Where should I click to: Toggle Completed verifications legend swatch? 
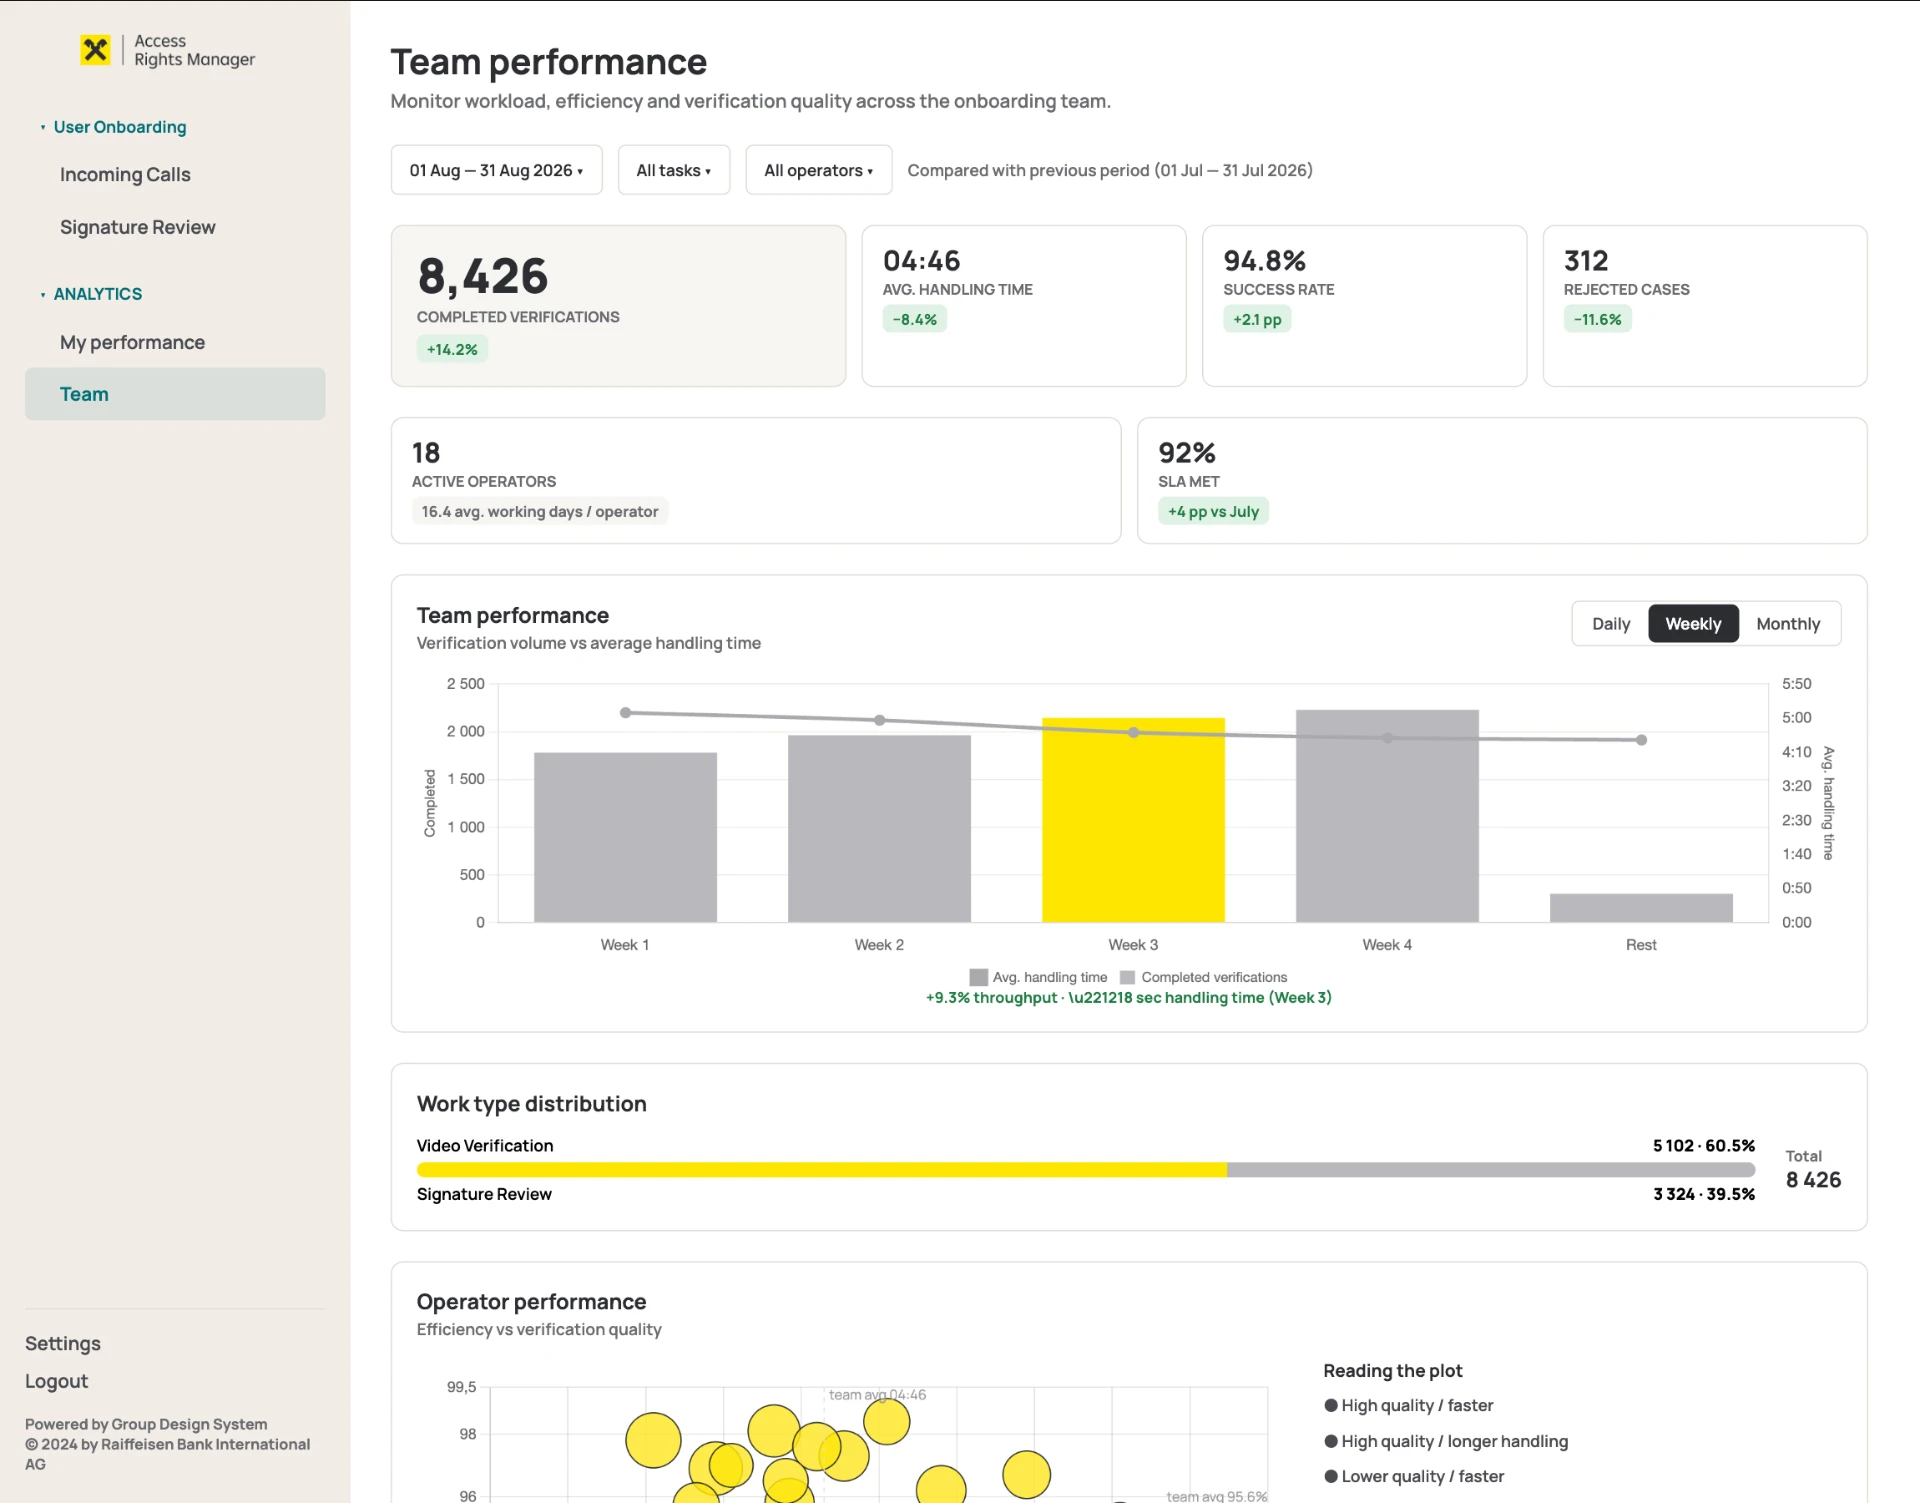pyautogui.click(x=1127, y=977)
